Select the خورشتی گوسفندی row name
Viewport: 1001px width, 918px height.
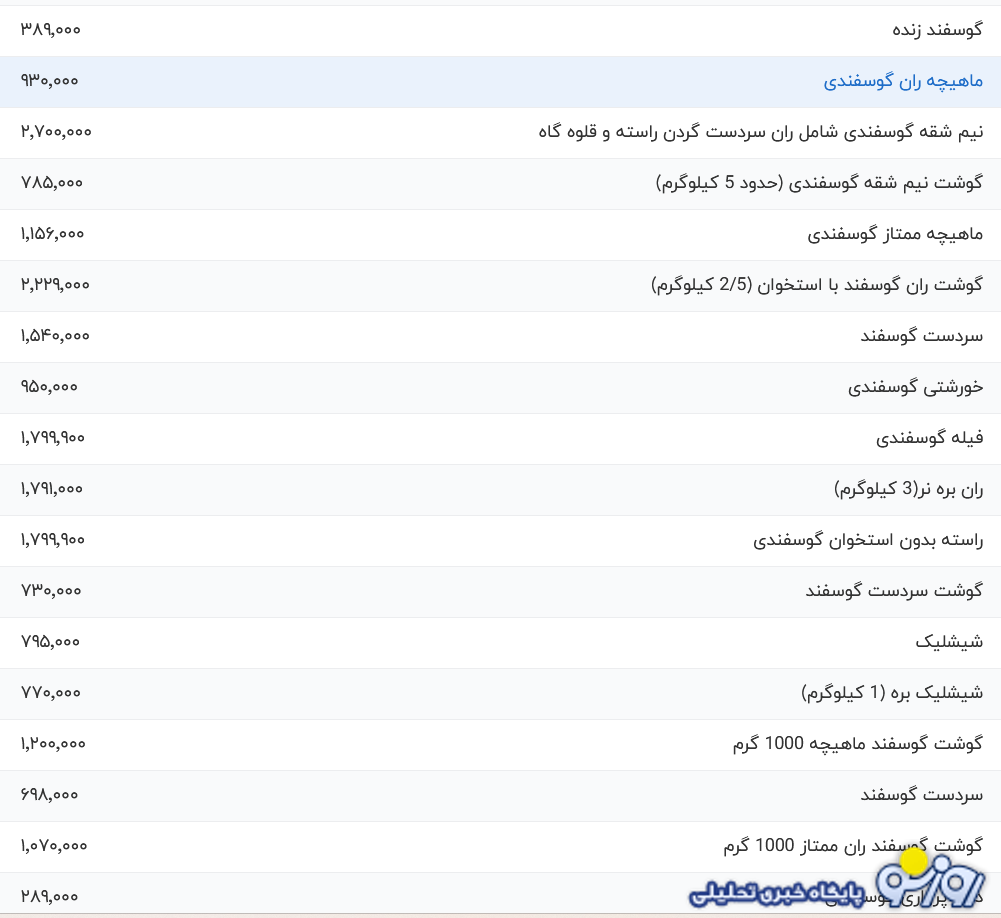915,387
